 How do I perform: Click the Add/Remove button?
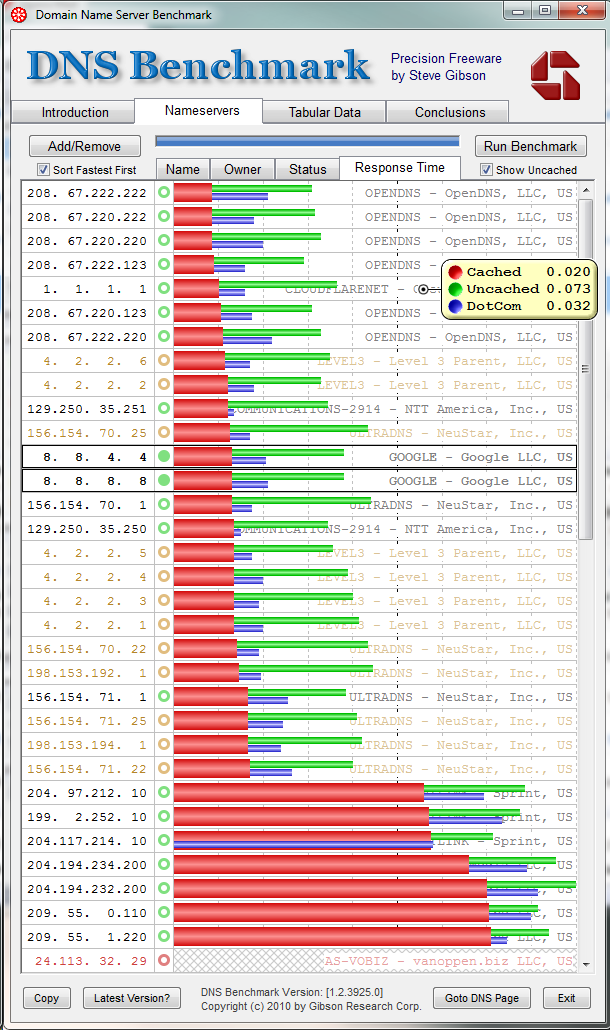point(85,146)
